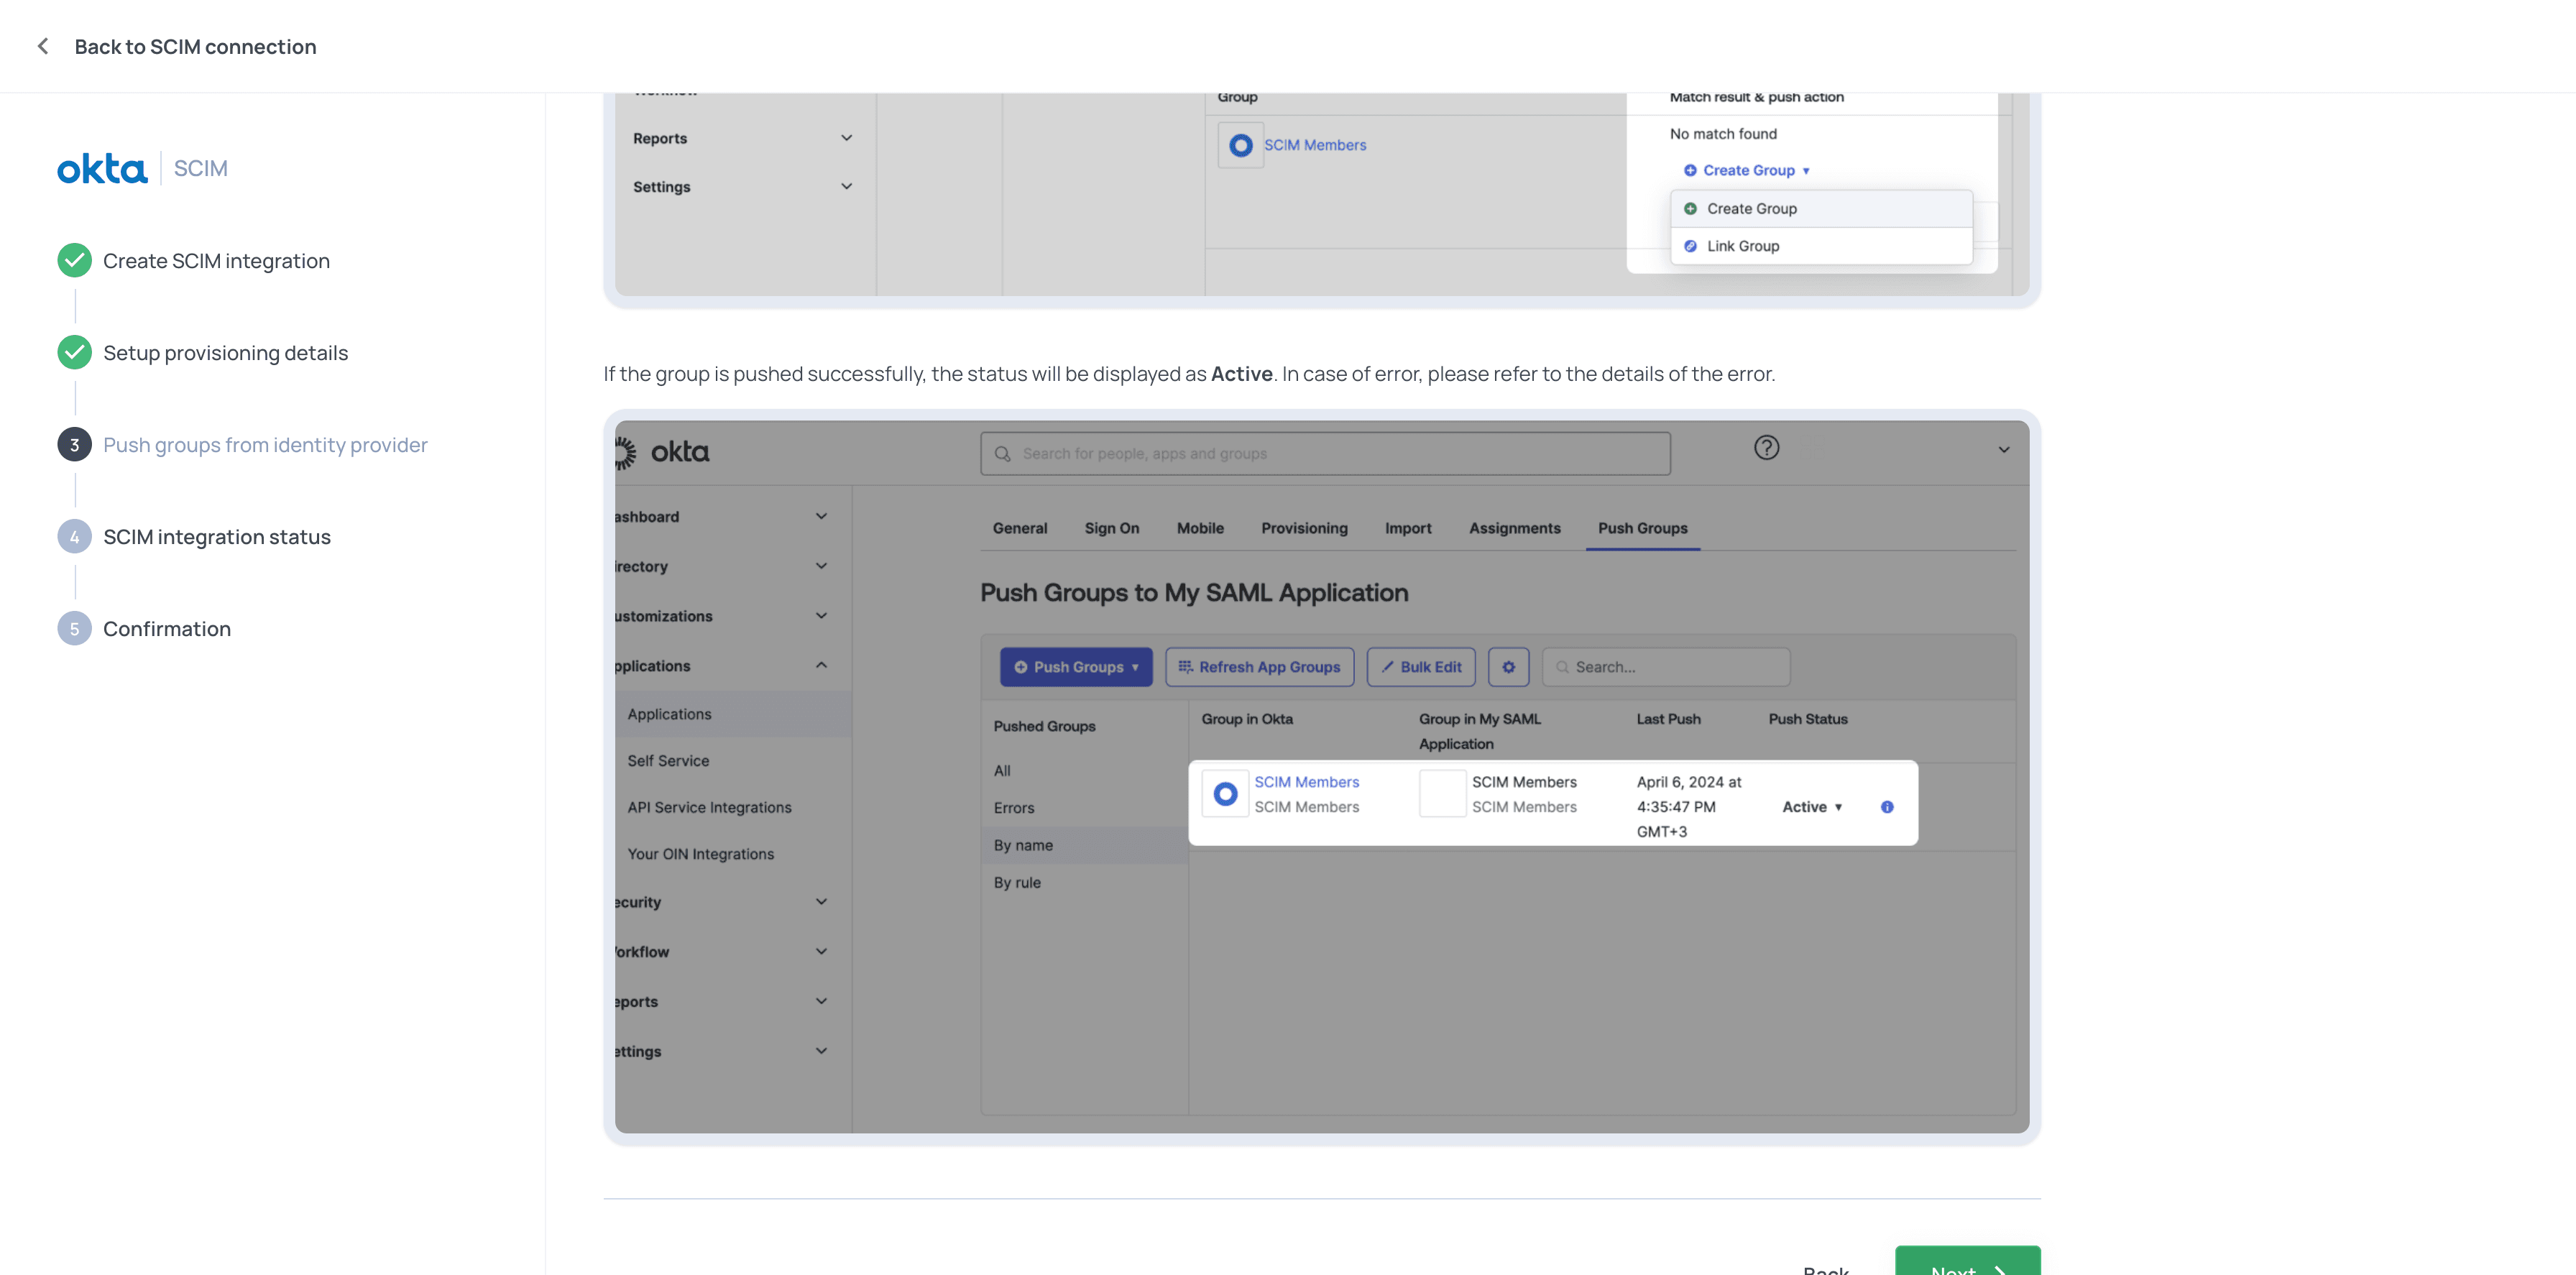Click the back arrow icon at top left

point(43,46)
